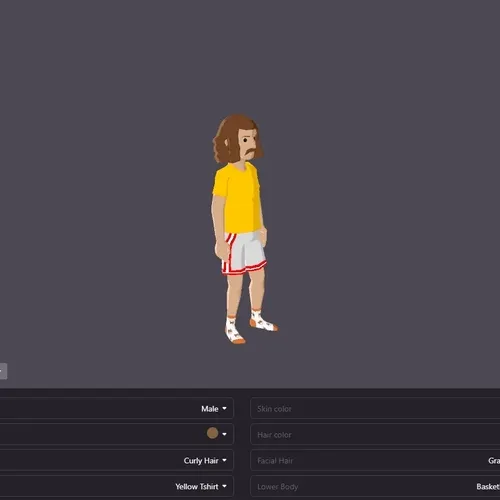Click the caret next to Yellow Tshirt

(x=224, y=486)
